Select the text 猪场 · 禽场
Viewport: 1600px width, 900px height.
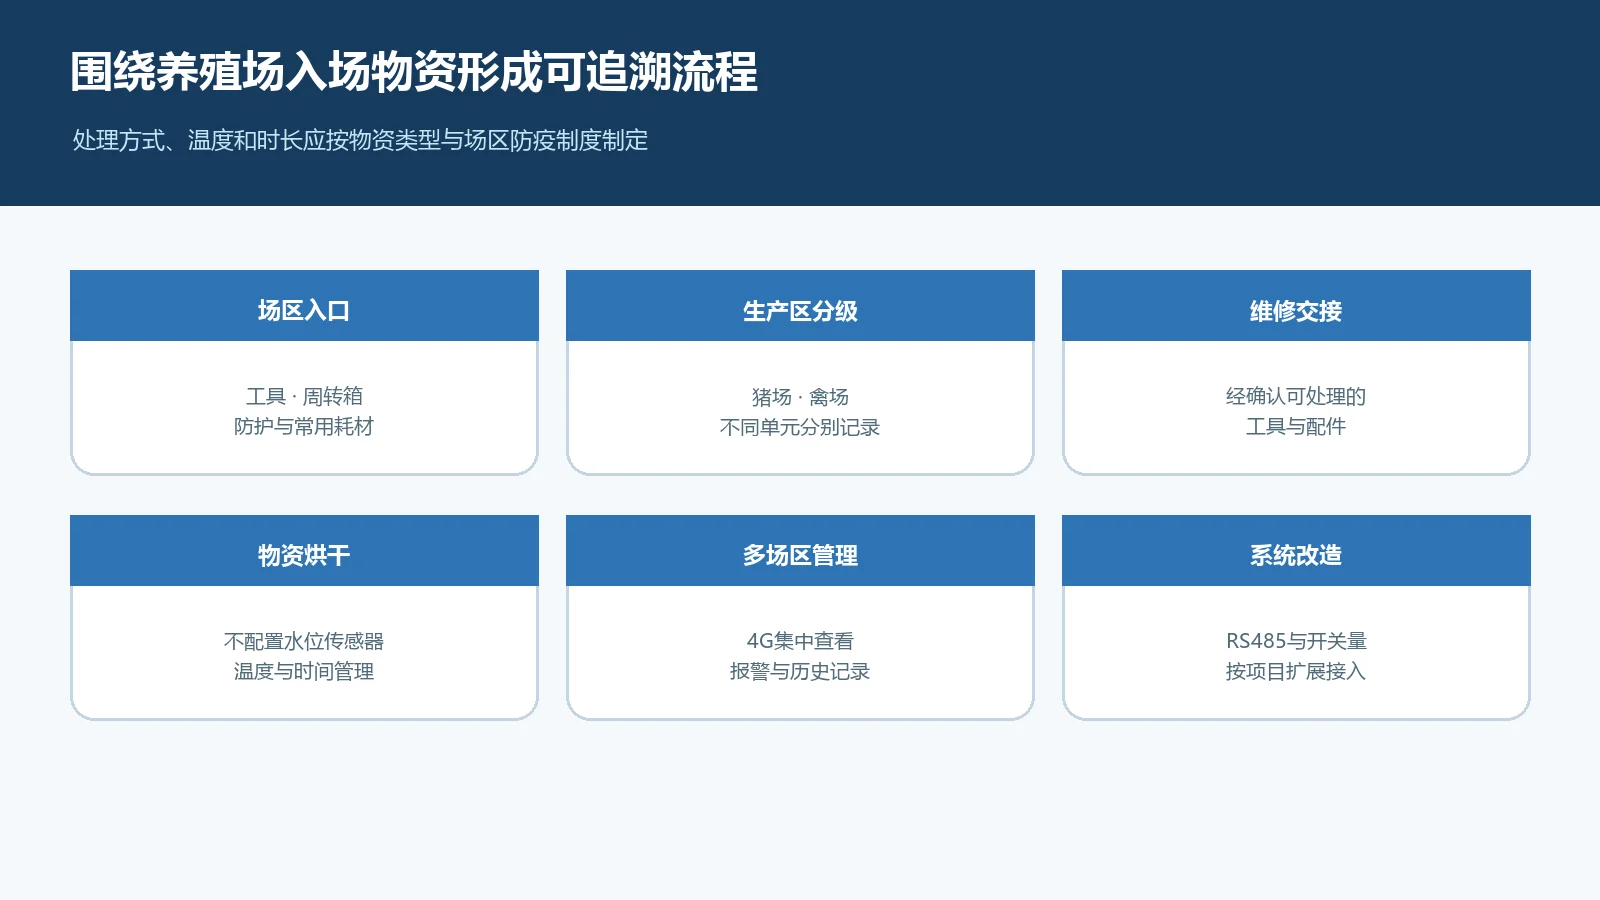(x=800, y=397)
